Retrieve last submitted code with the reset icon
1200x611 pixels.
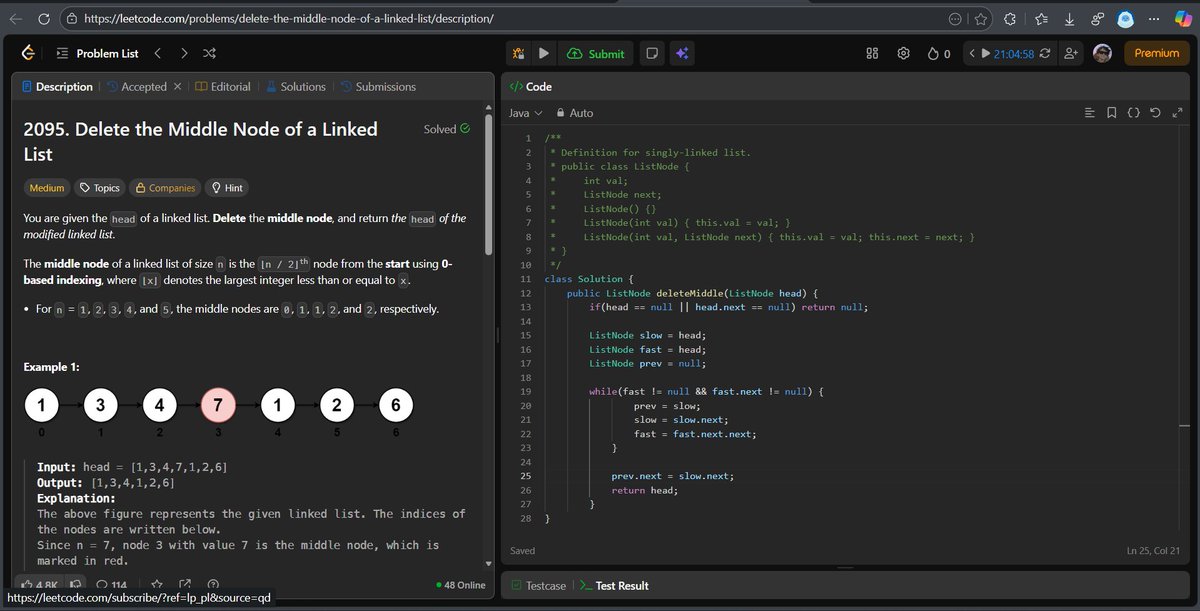(1155, 113)
